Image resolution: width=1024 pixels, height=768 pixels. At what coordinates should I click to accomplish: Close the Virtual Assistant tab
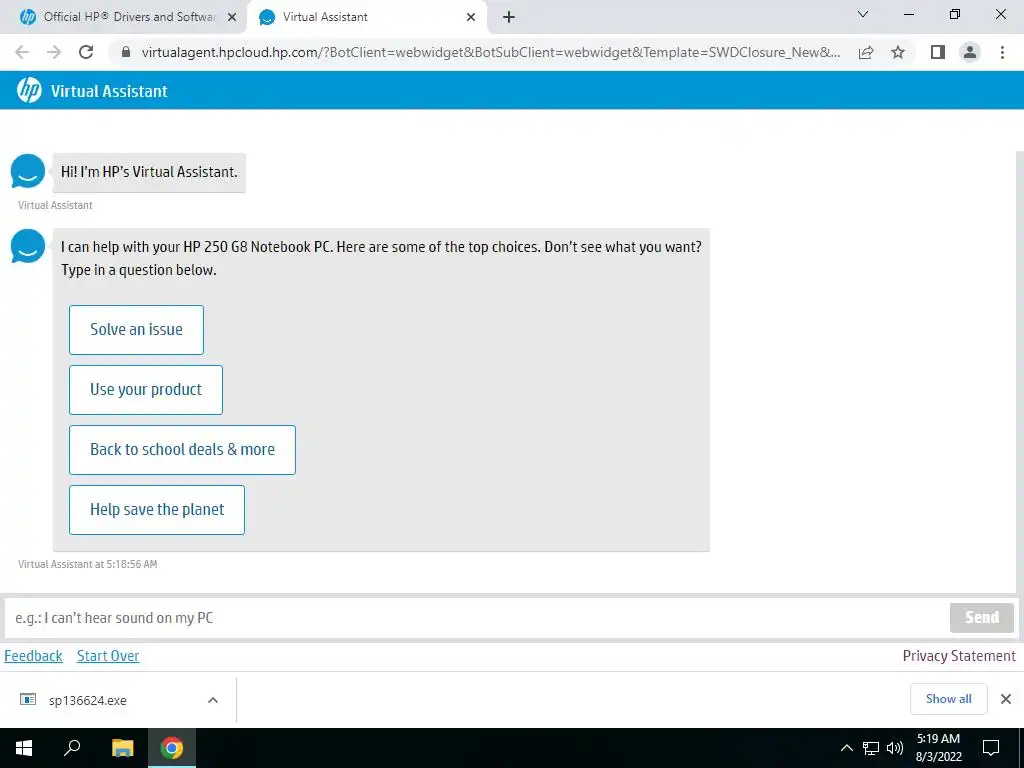click(x=471, y=18)
